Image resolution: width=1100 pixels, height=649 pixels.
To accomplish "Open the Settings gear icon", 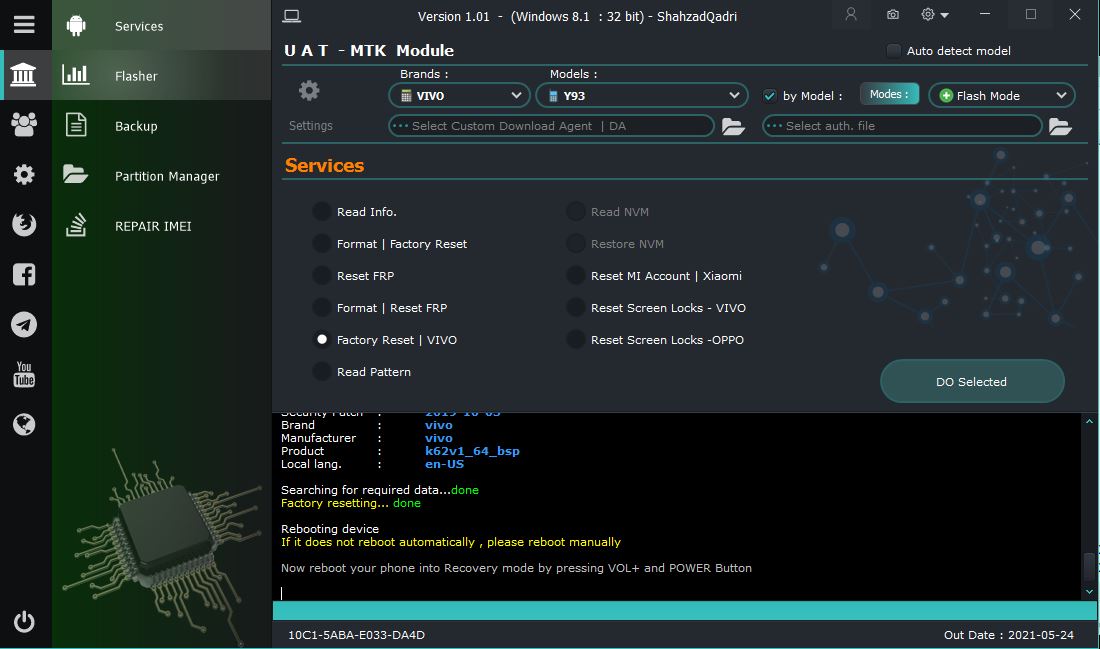I will [x=309, y=91].
